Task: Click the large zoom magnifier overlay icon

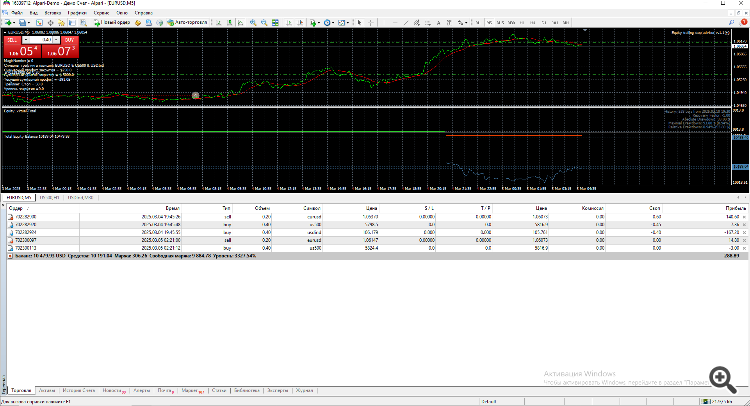Action: (x=723, y=380)
